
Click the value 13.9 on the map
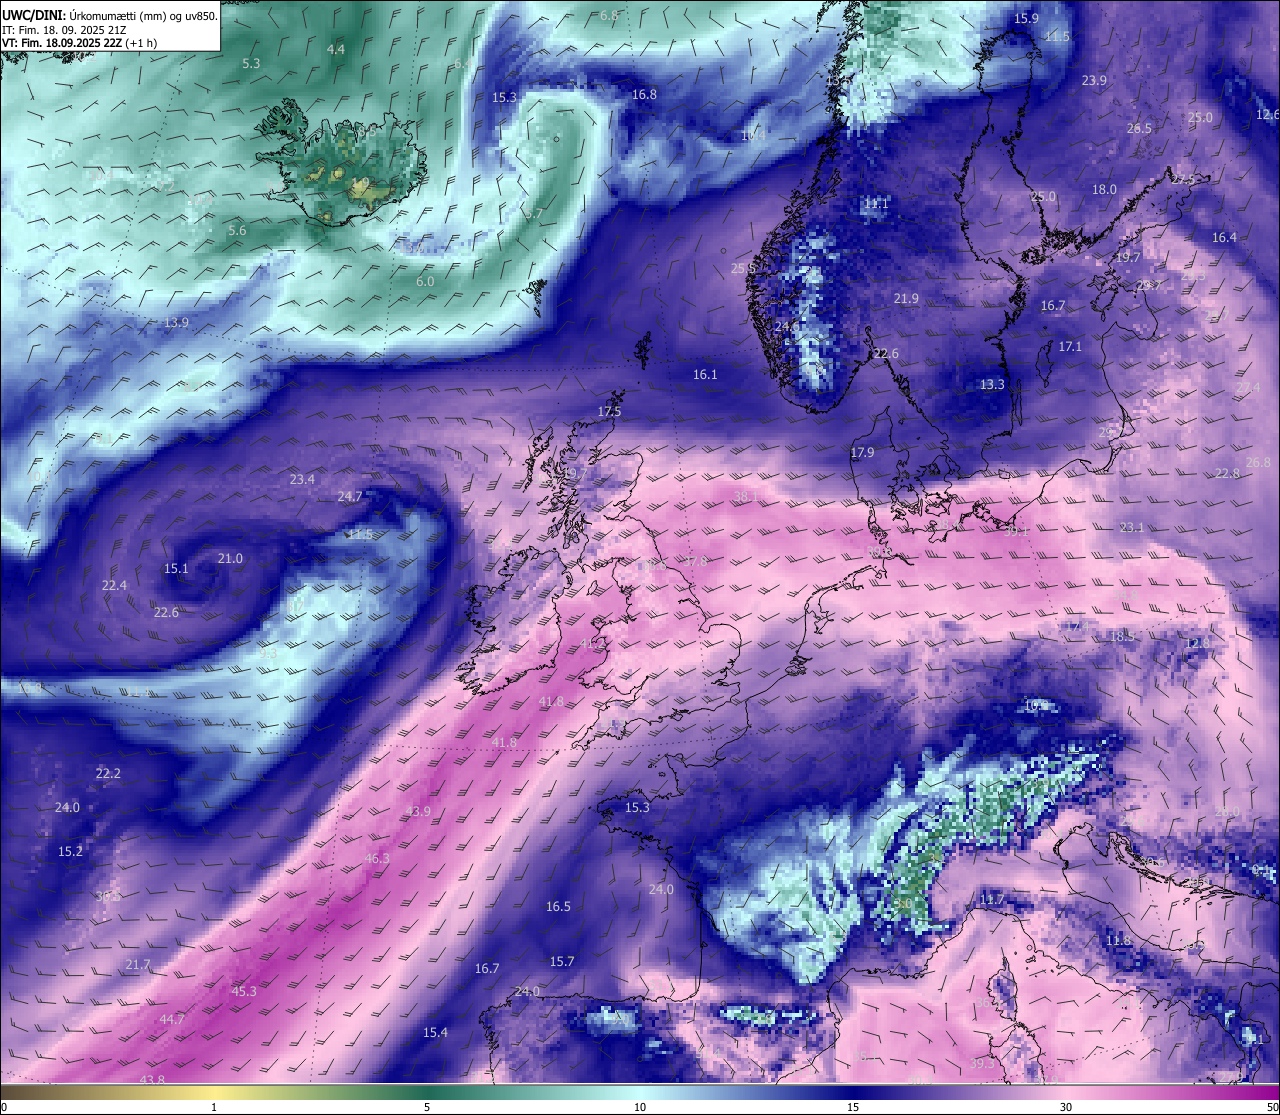pos(176,322)
